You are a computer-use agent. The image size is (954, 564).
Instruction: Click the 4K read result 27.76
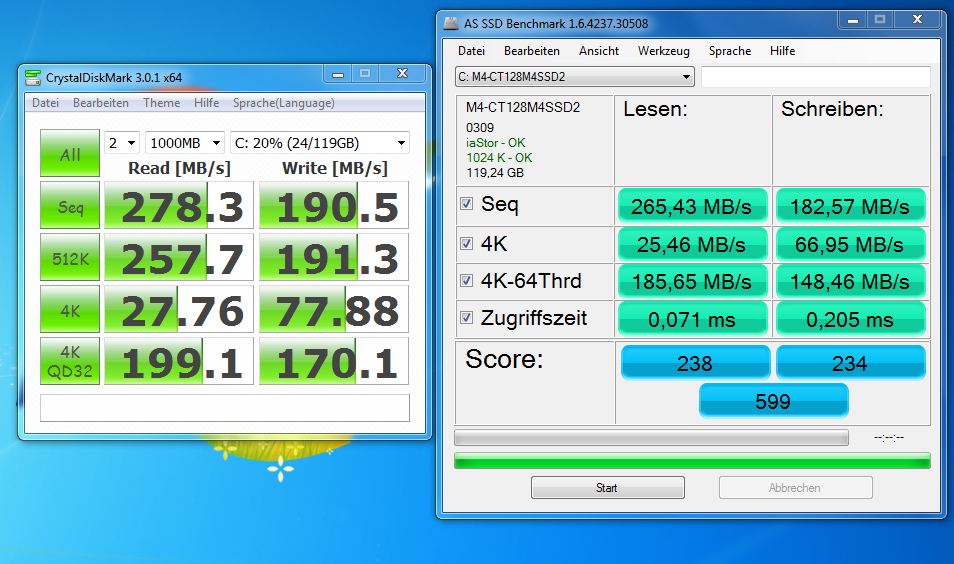click(x=179, y=309)
